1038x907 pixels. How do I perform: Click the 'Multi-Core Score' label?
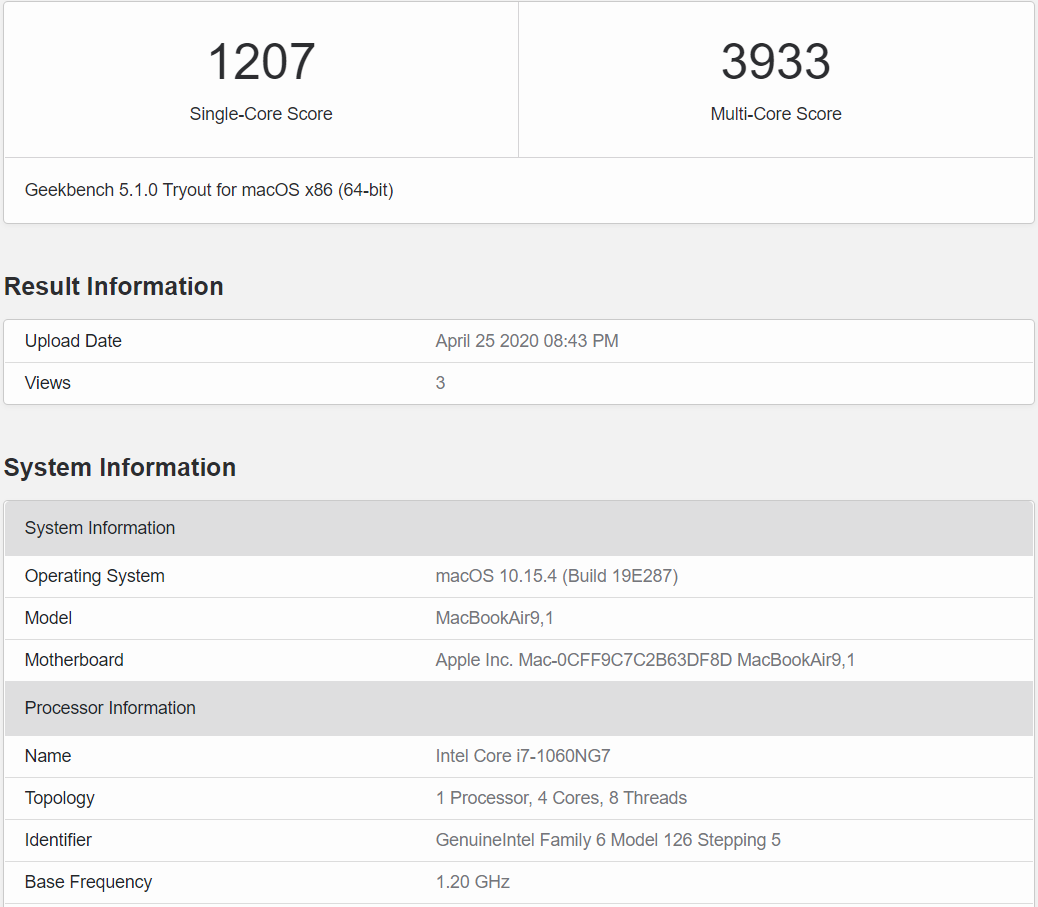776,114
